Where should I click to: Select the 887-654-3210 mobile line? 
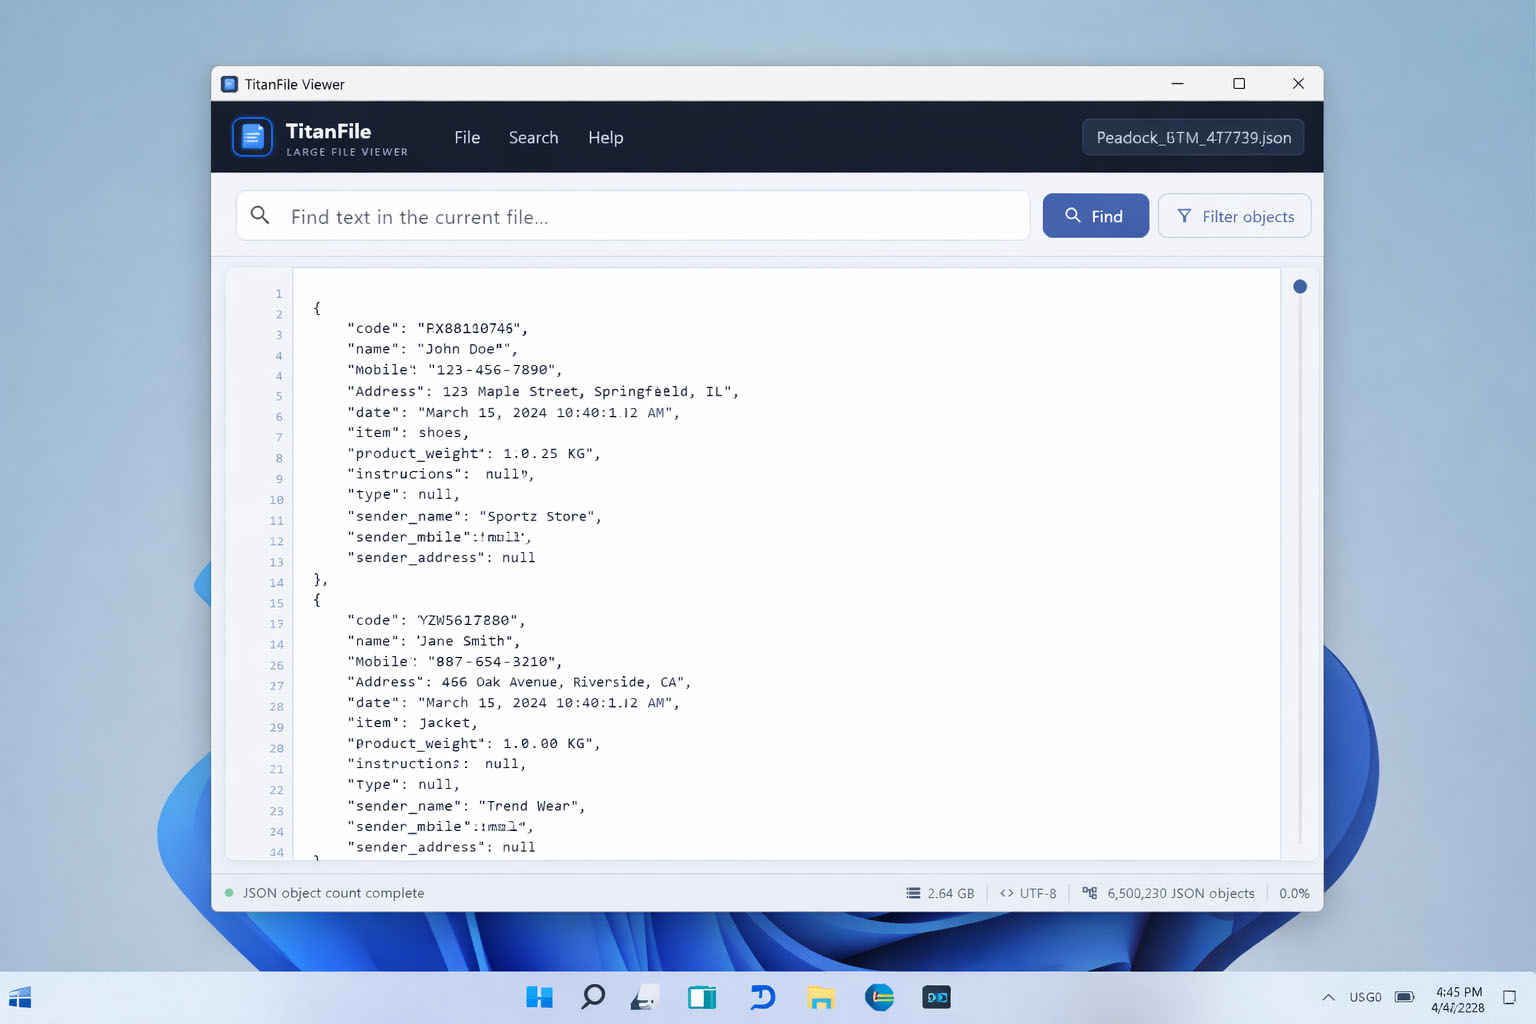(x=454, y=662)
